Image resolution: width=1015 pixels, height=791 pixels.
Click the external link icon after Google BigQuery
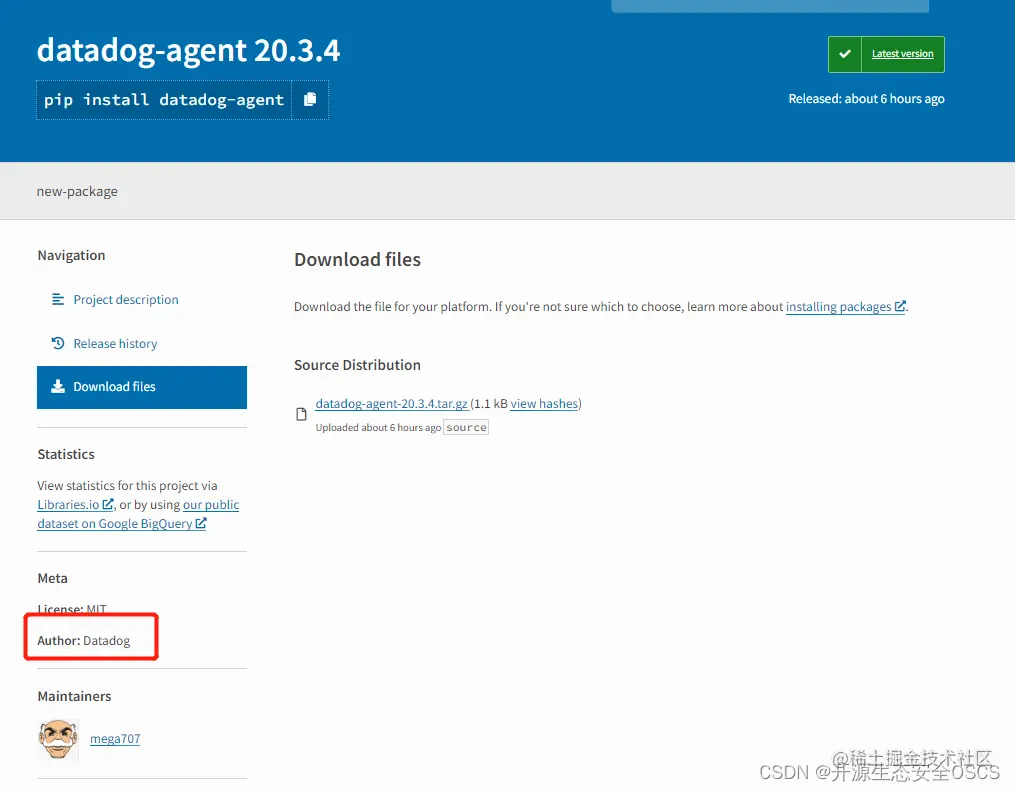tap(202, 523)
